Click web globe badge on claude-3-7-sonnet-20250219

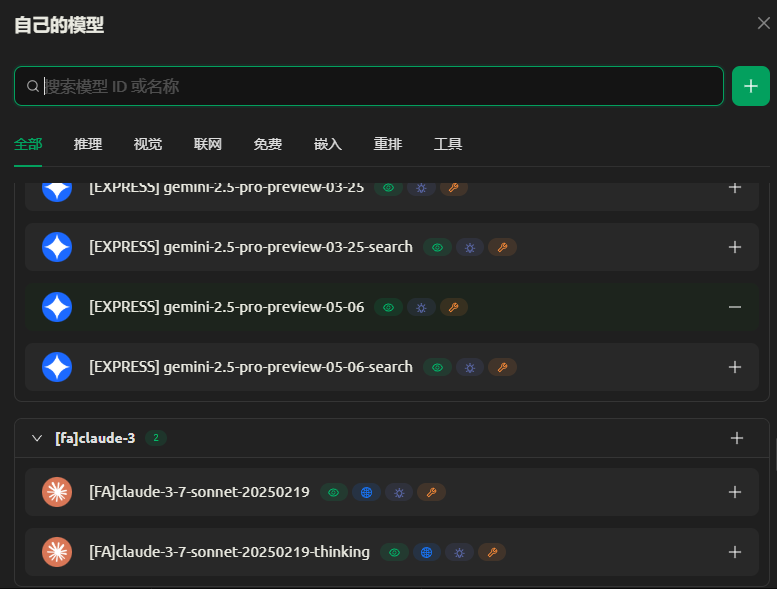tap(366, 492)
